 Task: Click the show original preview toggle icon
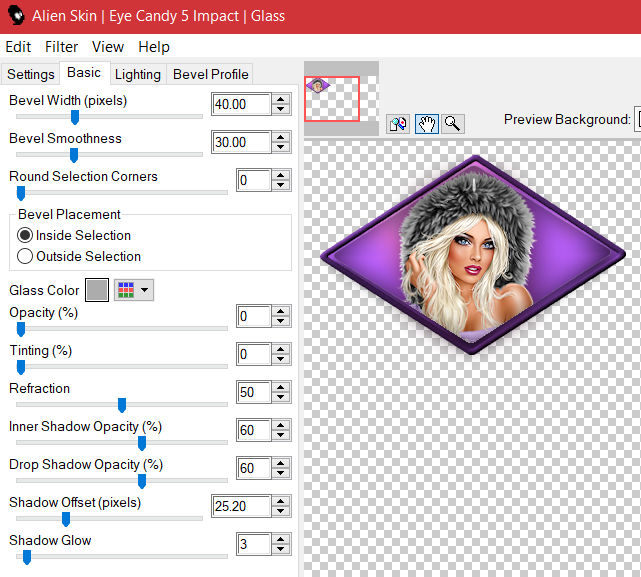[x=399, y=123]
